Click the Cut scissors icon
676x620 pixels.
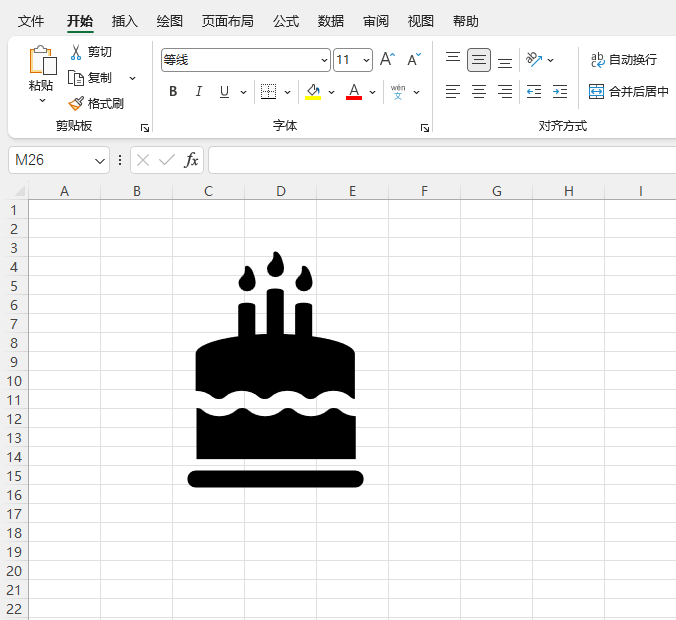coord(76,52)
